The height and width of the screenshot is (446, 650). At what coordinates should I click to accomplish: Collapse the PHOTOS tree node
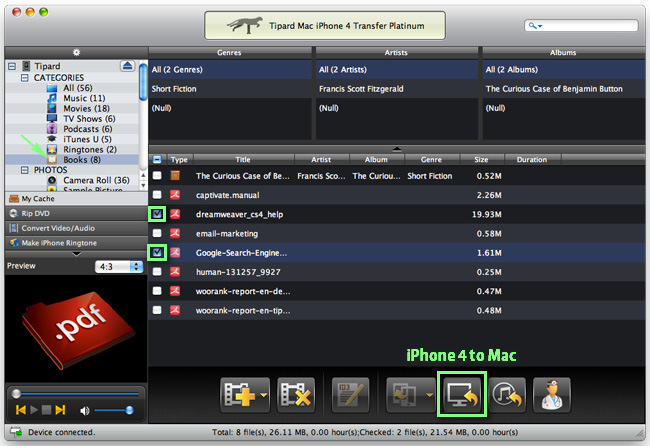pyautogui.click(x=25, y=170)
